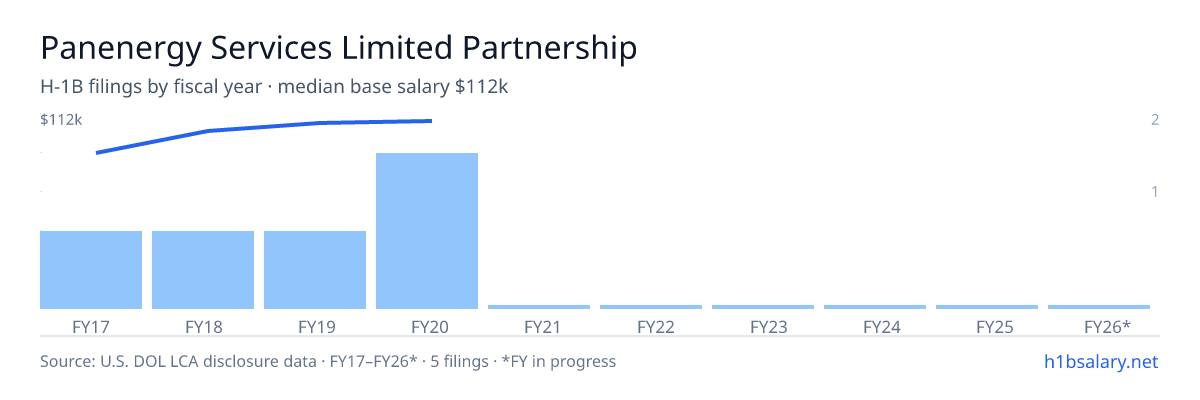1200x400 pixels.
Task: Click the $112k salary axis label
Action: tap(61, 120)
